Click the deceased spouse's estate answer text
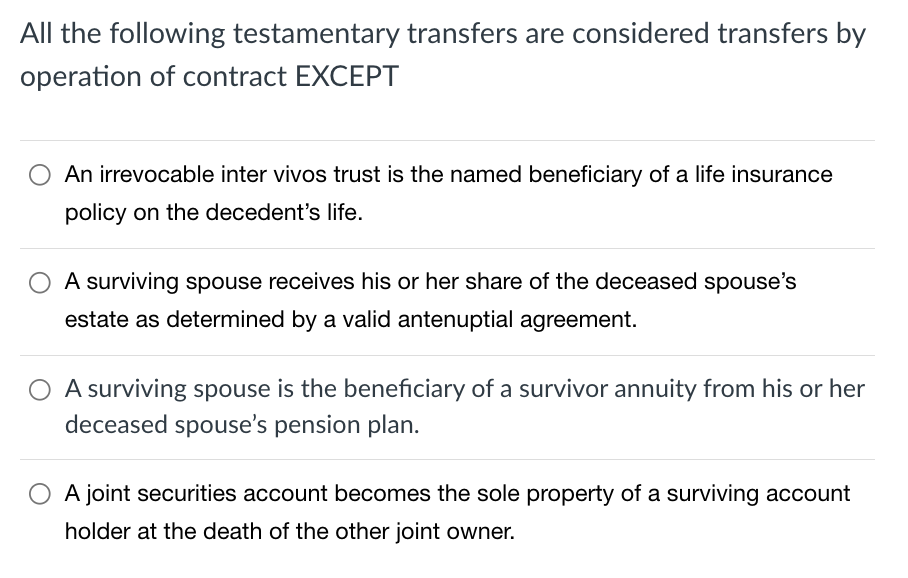This screenshot has width=908, height=578. [x=430, y=282]
